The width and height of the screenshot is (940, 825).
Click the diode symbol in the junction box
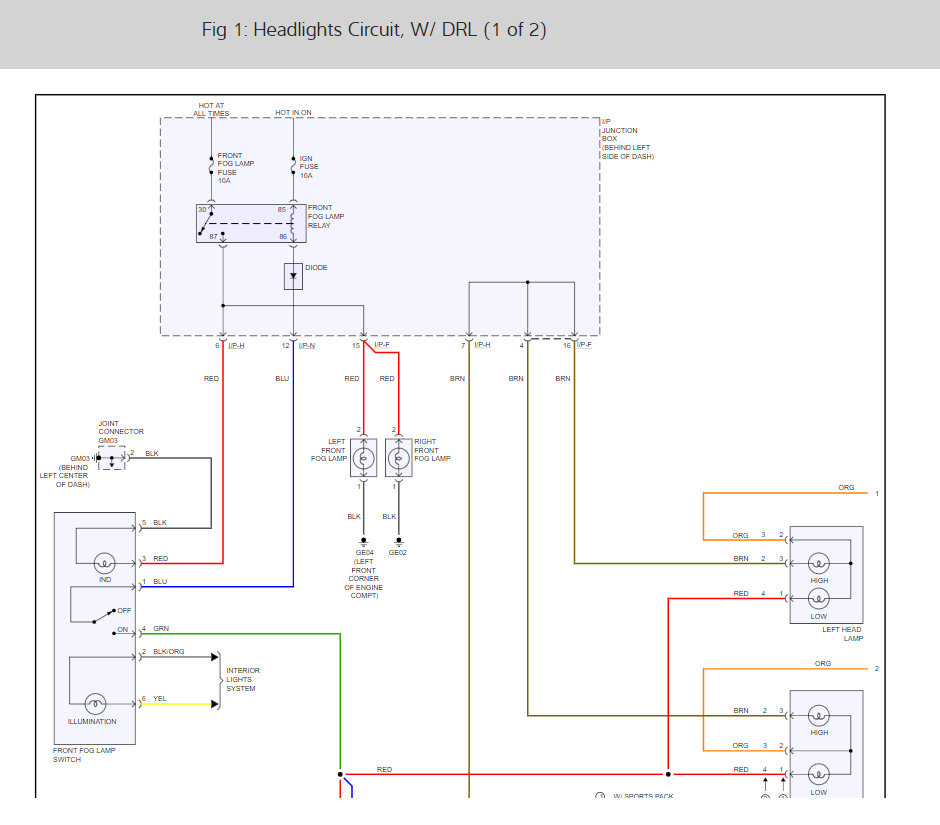pos(293,276)
